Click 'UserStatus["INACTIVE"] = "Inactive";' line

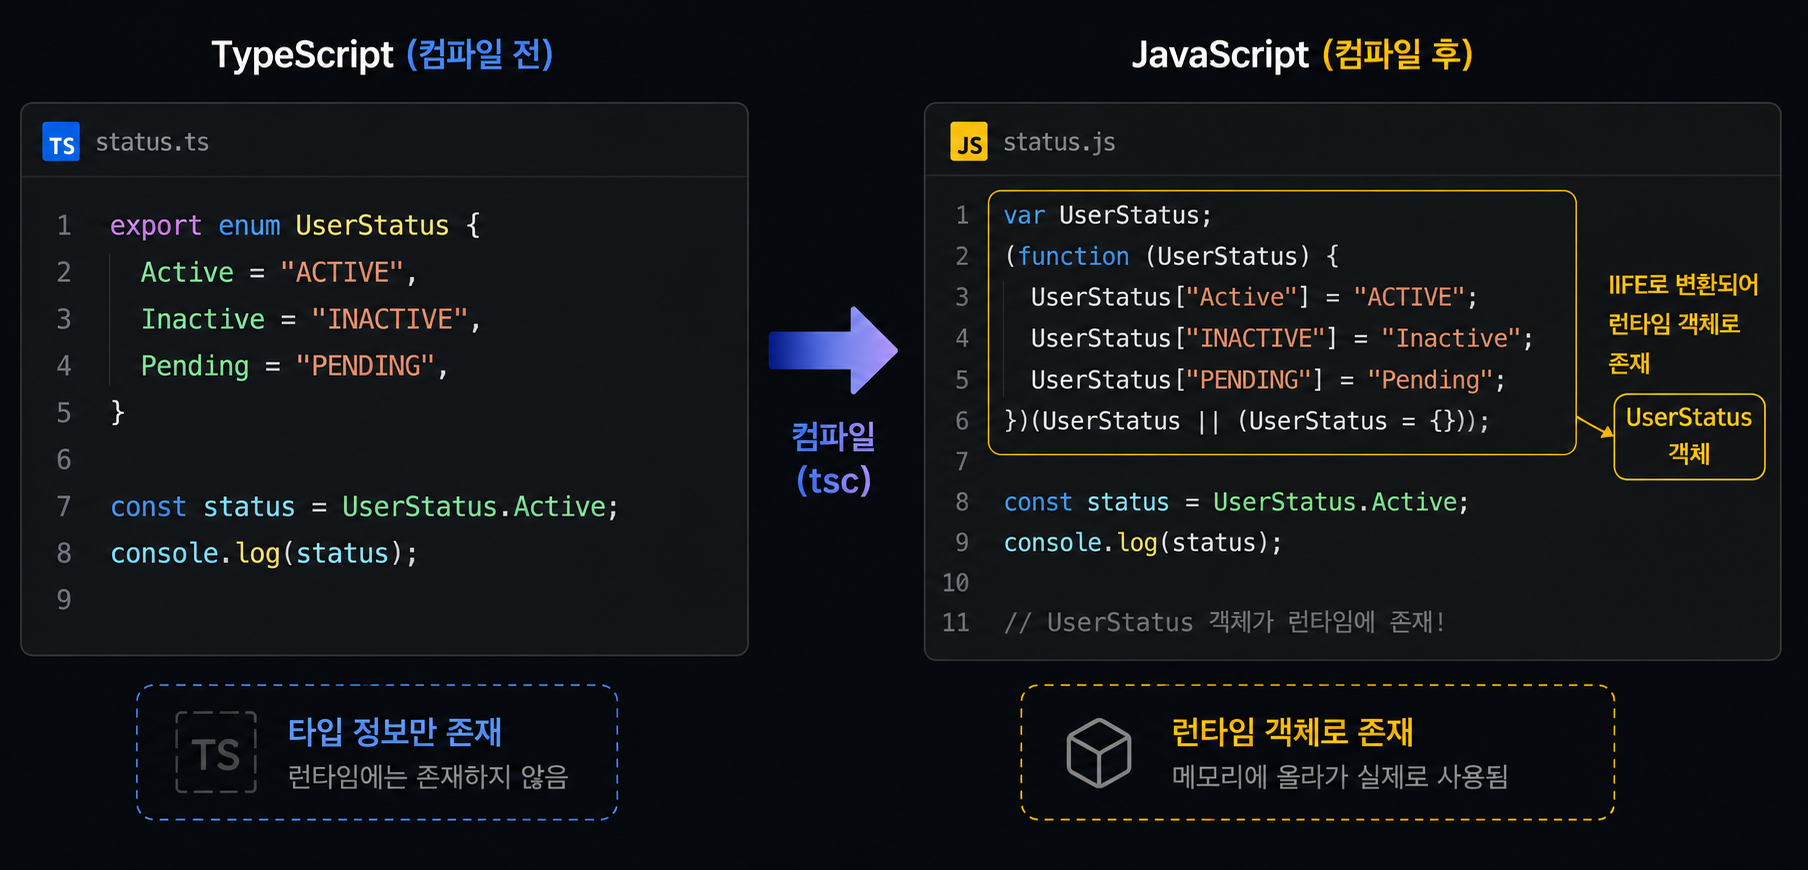pyautogui.click(x=1282, y=339)
